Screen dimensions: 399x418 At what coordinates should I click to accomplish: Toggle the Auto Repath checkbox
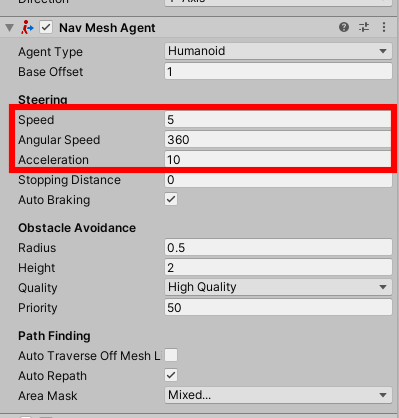[171, 375]
